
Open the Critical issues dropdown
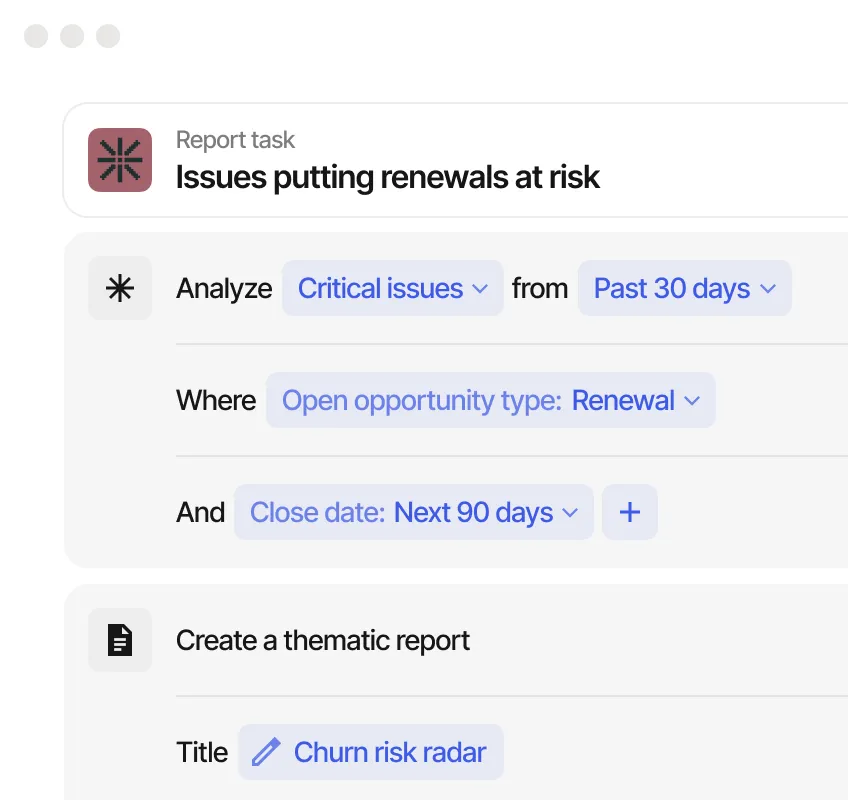(x=392, y=288)
